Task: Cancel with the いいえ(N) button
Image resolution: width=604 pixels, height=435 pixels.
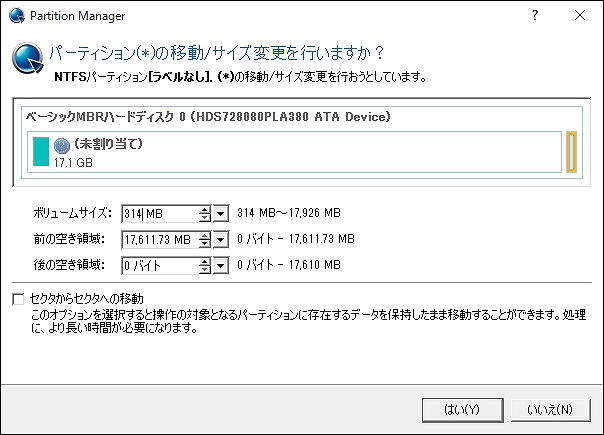Action: pyautogui.click(x=550, y=410)
